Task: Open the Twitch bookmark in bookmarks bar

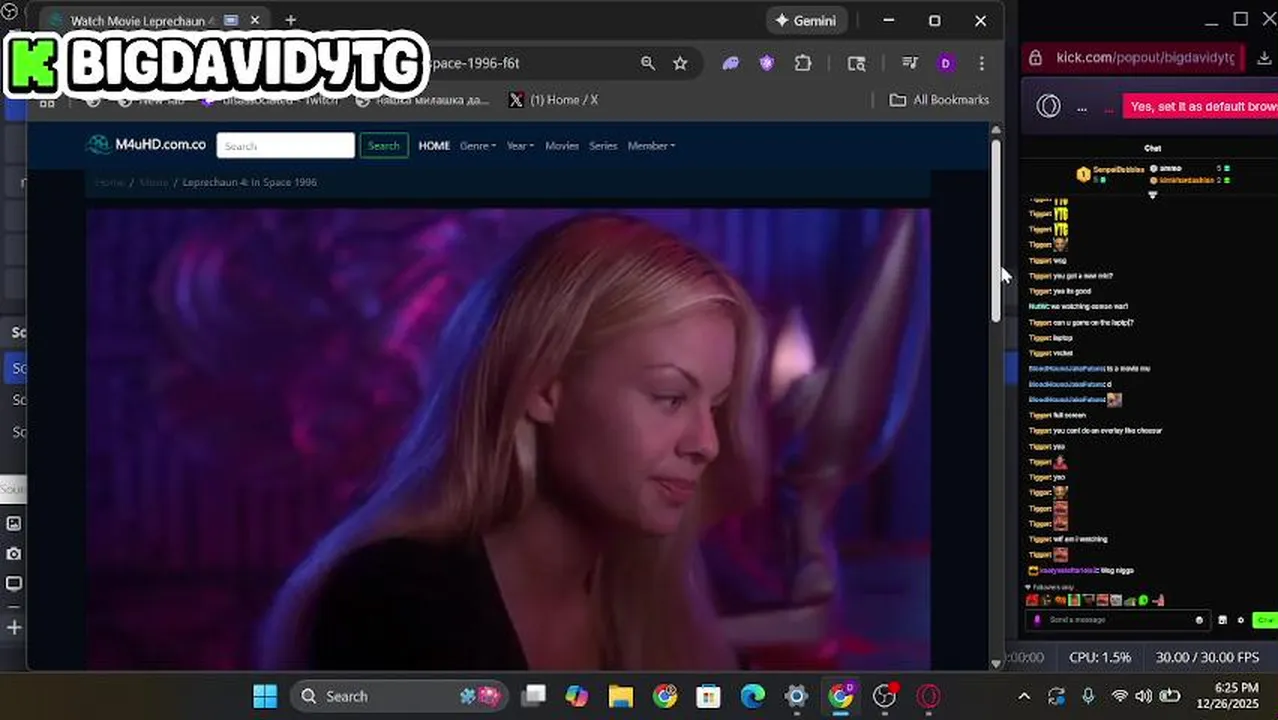Action: pyautogui.click(x=269, y=100)
